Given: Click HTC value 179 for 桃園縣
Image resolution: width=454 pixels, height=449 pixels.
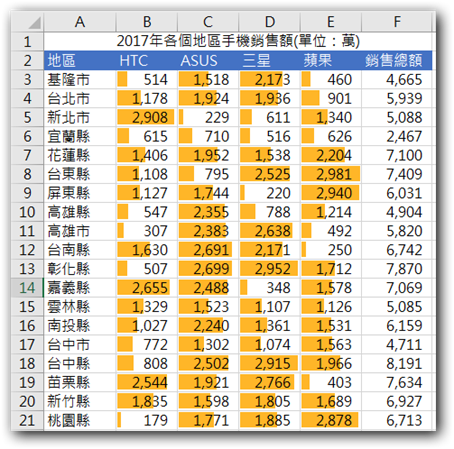Looking at the screenshot, I should click(x=147, y=420).
